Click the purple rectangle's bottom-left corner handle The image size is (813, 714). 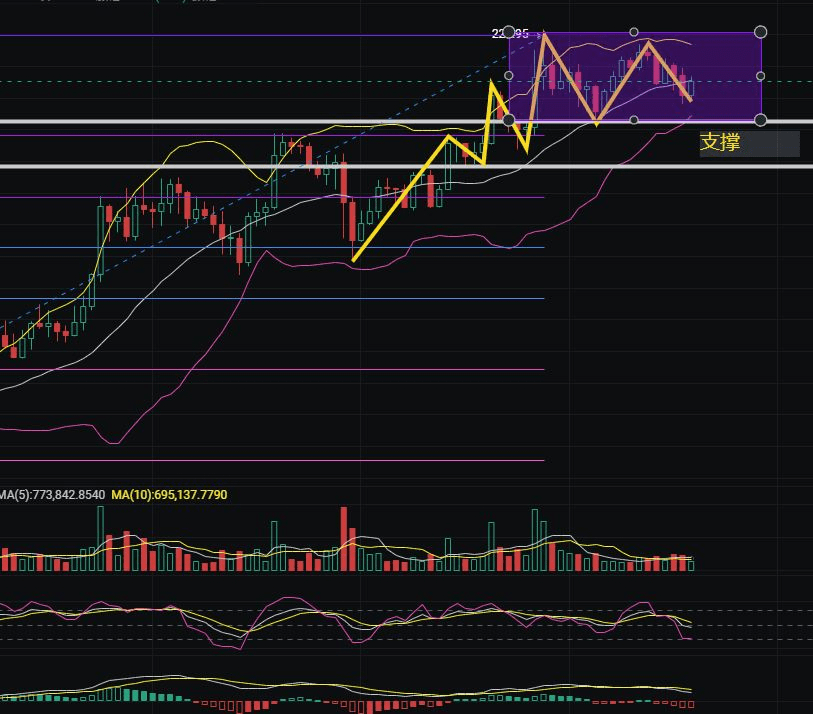click(509, 120)
